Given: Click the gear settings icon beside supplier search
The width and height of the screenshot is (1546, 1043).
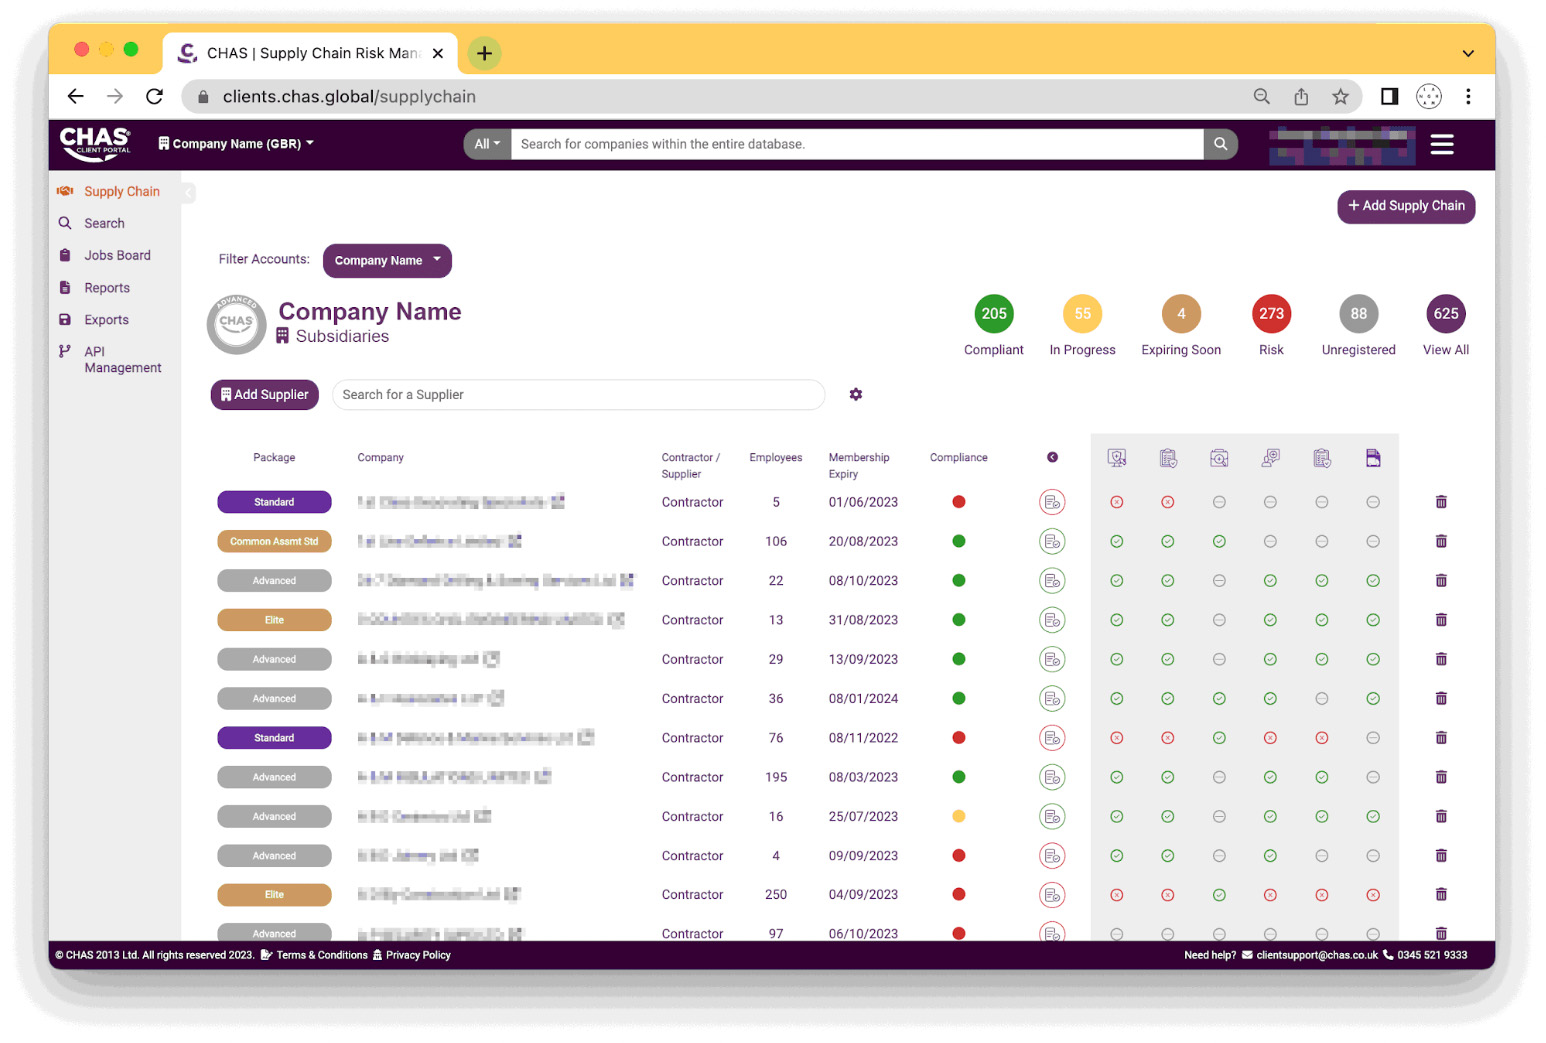Looking at the screenshot, I should click(x=855, y=395).
